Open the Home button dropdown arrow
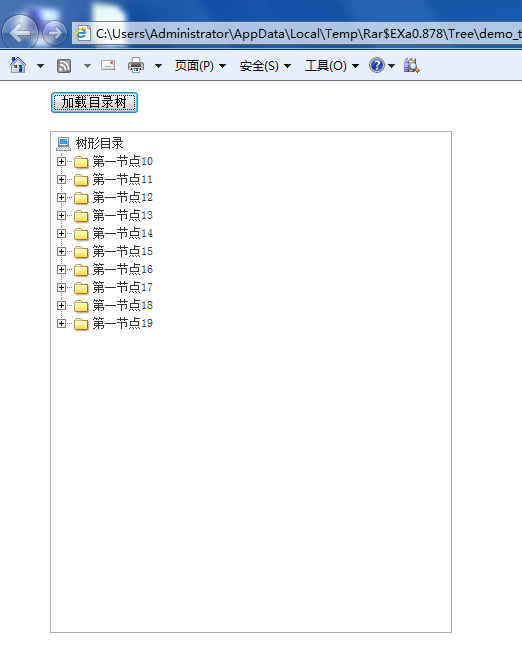The height and width of the screenshot is (658, 522). pyautogui.click(x=40, y=66)
